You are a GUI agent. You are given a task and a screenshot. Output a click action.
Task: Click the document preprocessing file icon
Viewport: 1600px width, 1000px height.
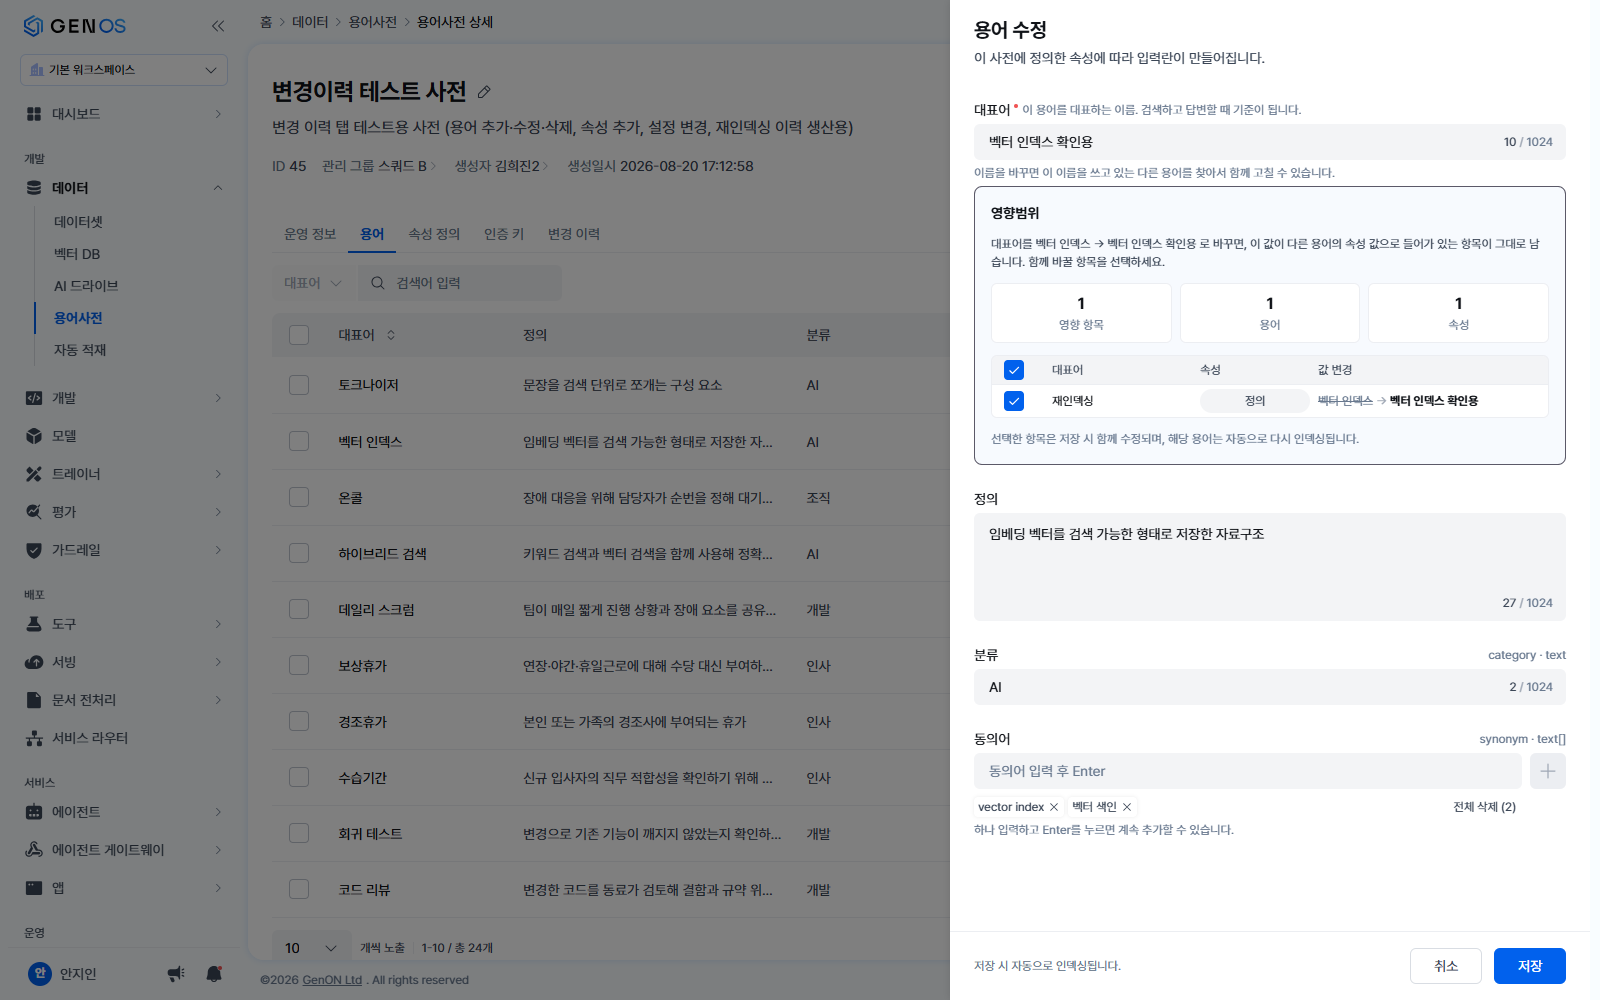34,700
